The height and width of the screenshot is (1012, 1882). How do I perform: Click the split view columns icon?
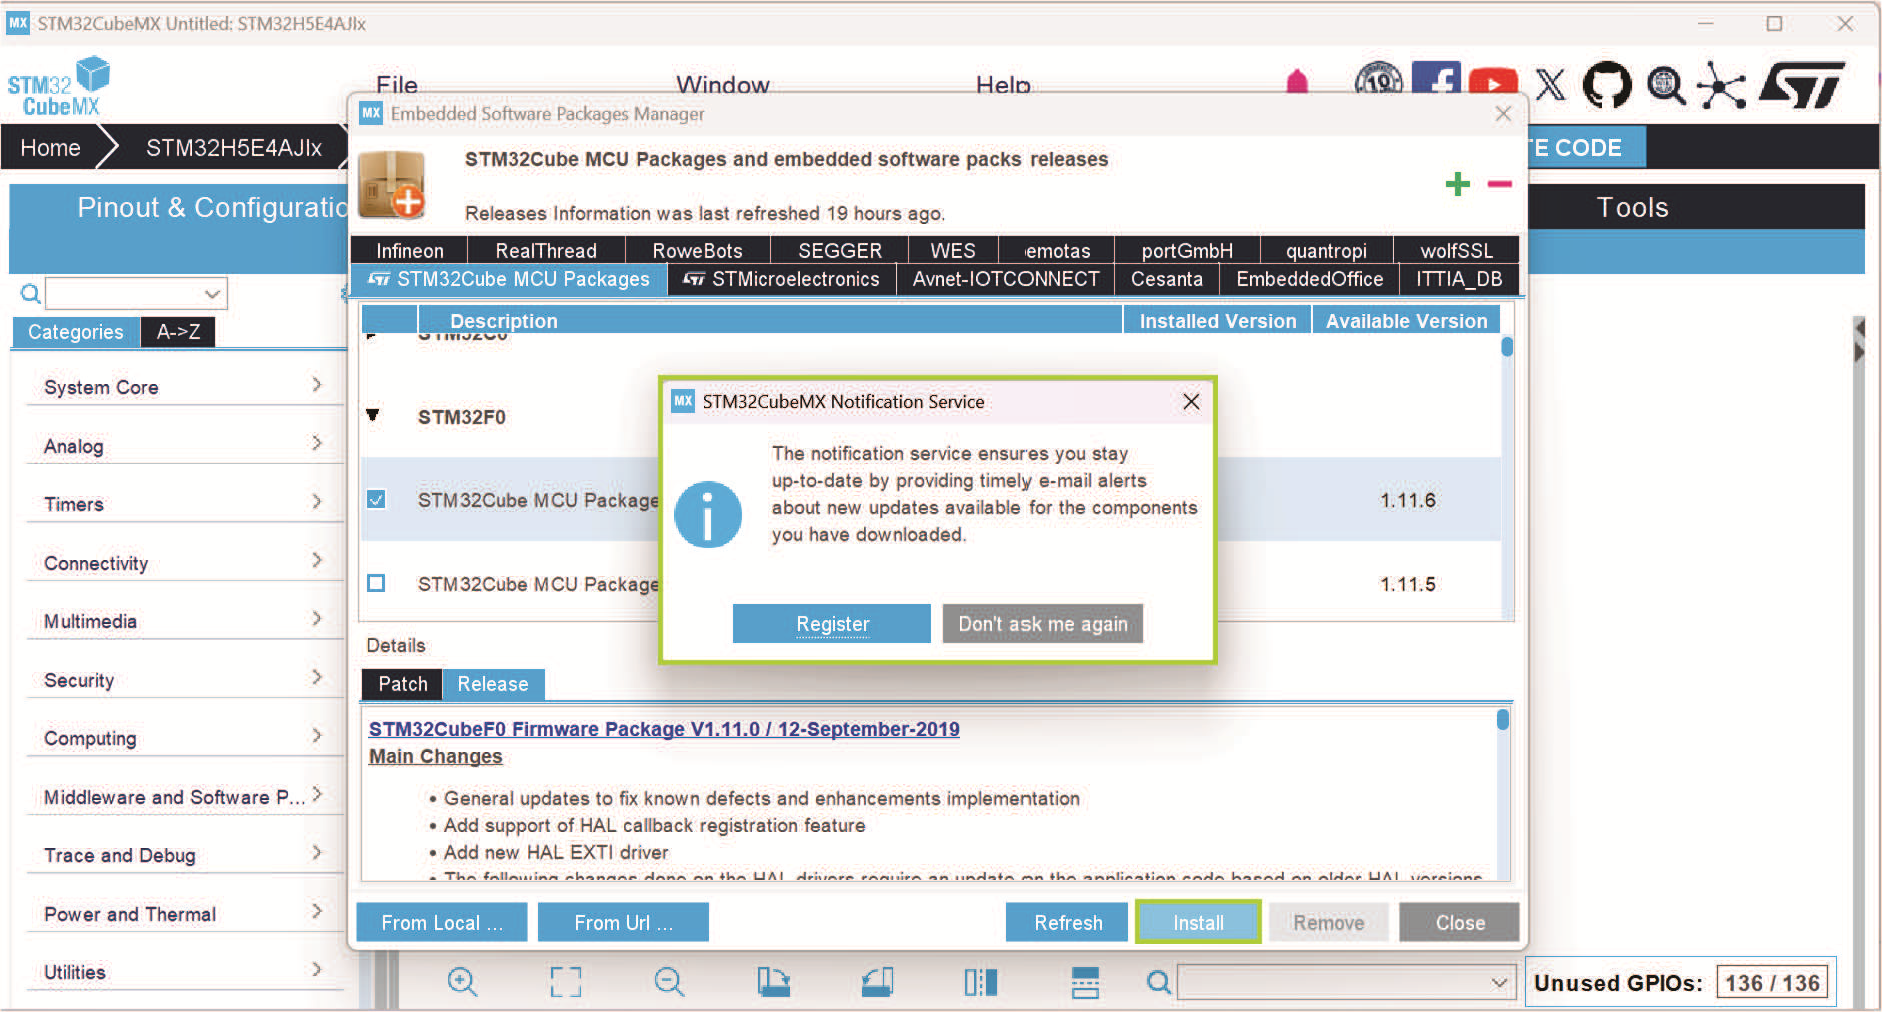981,982
